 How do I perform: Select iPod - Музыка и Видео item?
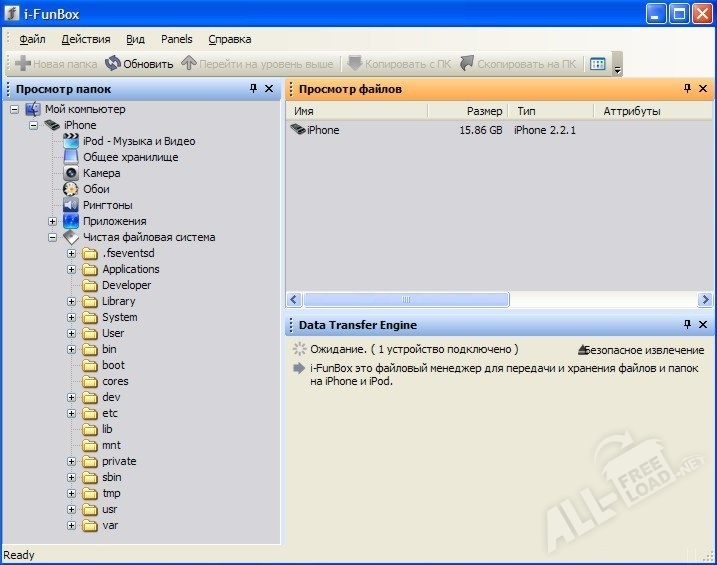coord(138,141)
